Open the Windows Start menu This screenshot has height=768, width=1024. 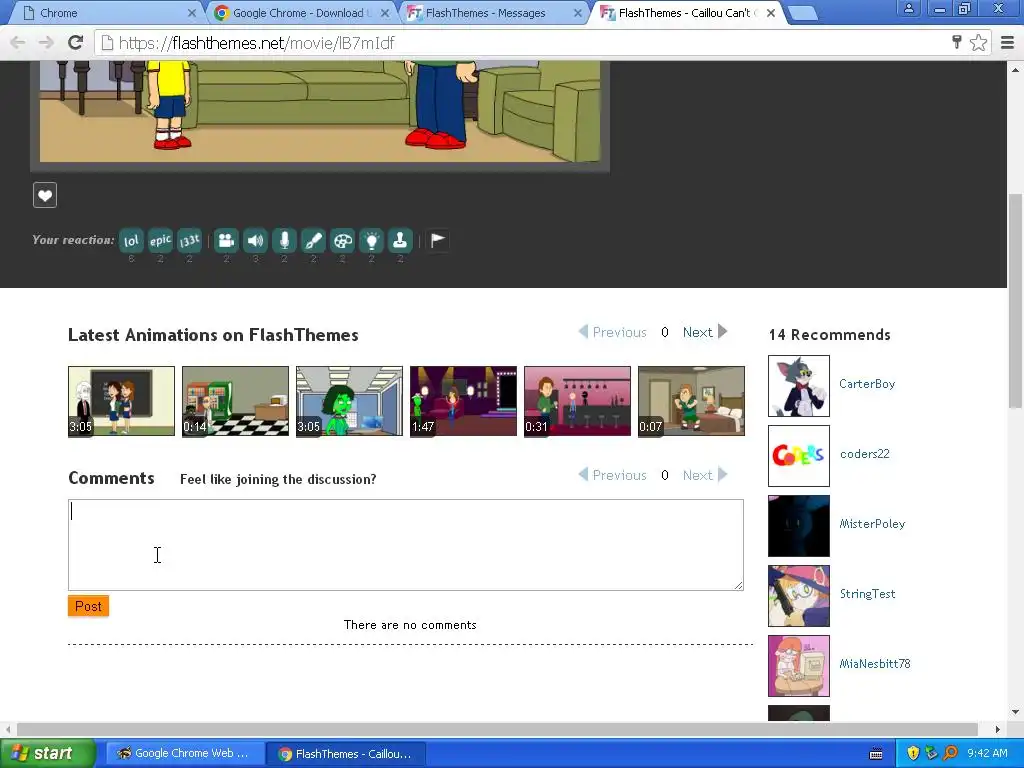coord(47,753)
